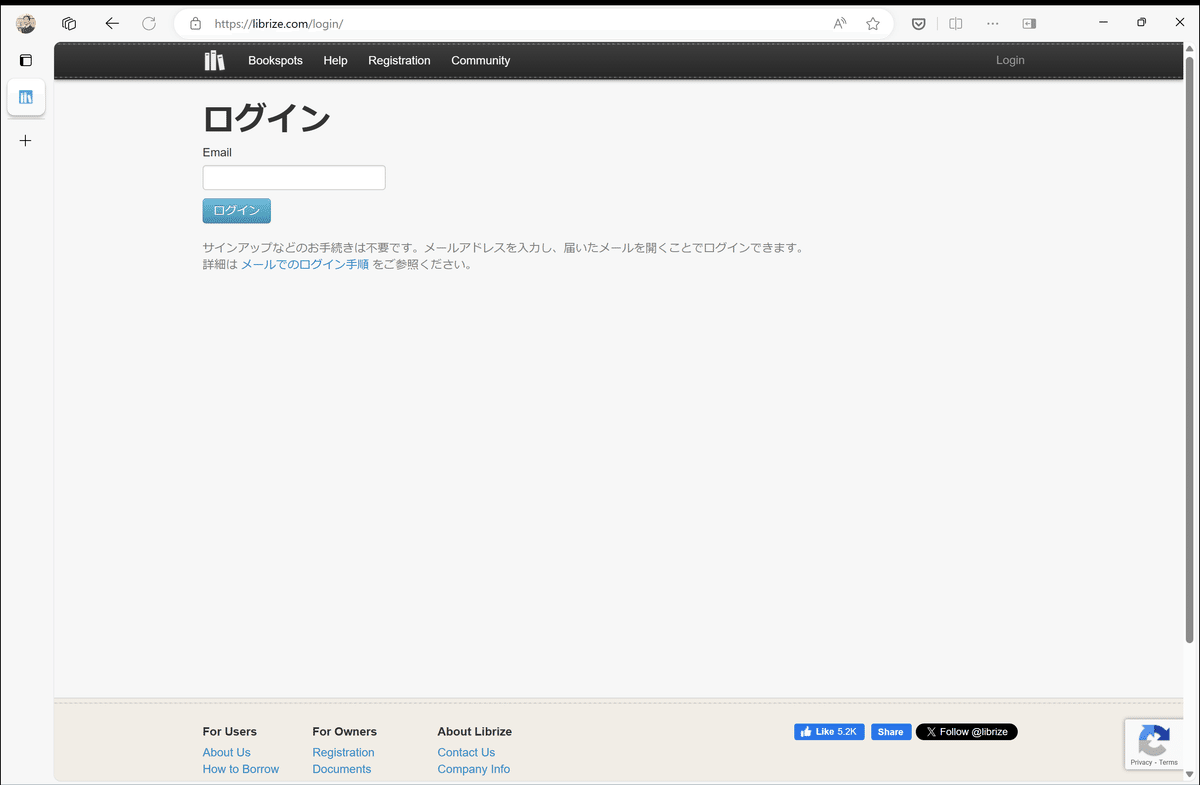Open browser settings and more menu
The image size is (1200, 785).
[993, 24]
